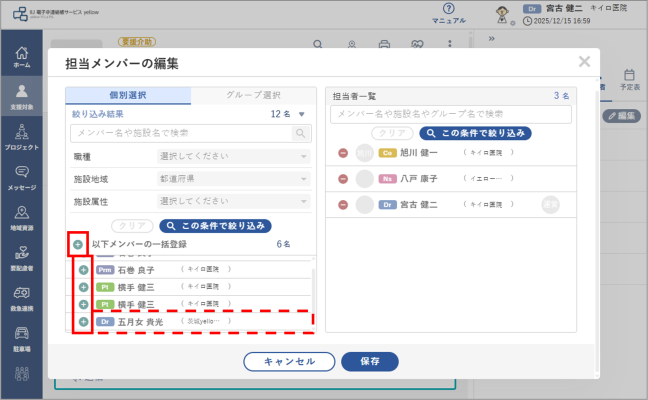The image size is (648, 400).
Task: Add 五月女 貴光 with plus icon
Action: pos(83,321)
